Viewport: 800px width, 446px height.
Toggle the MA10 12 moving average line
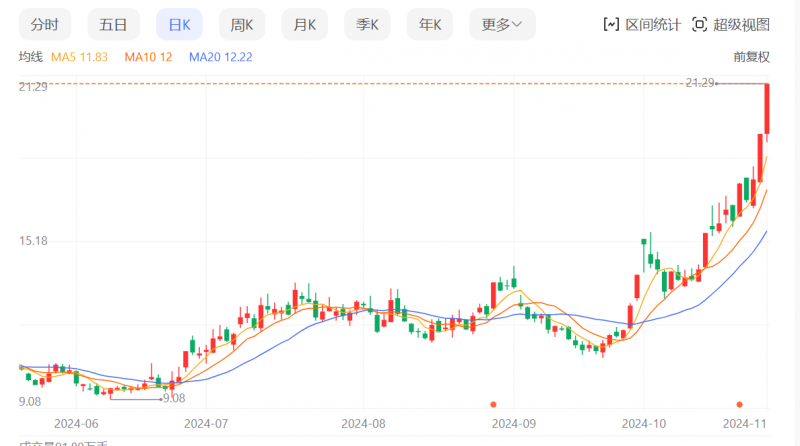coord(148,57)
